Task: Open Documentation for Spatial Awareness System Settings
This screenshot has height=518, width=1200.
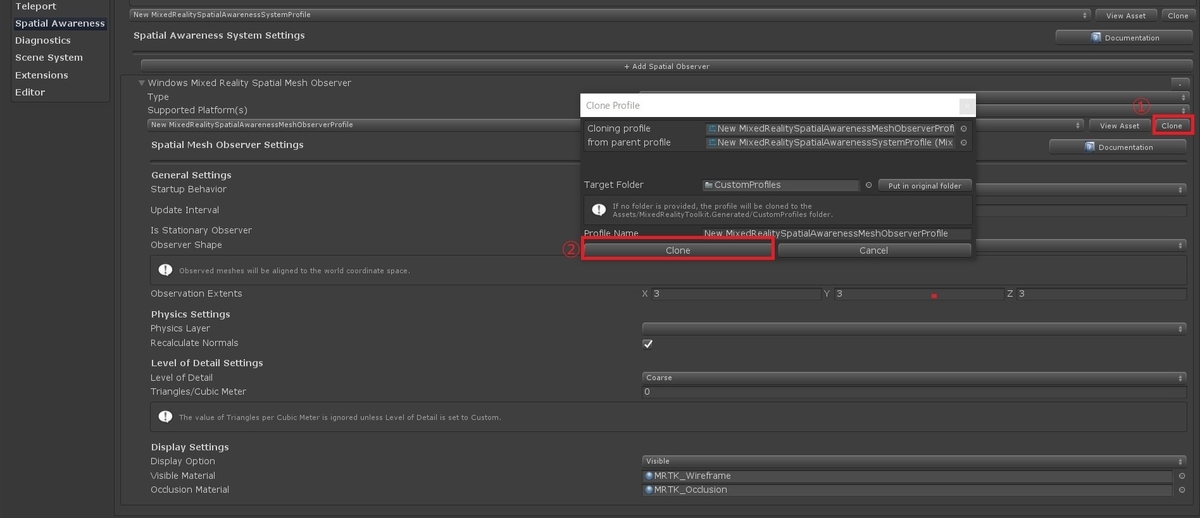Action: click(x=1123, y=37)
